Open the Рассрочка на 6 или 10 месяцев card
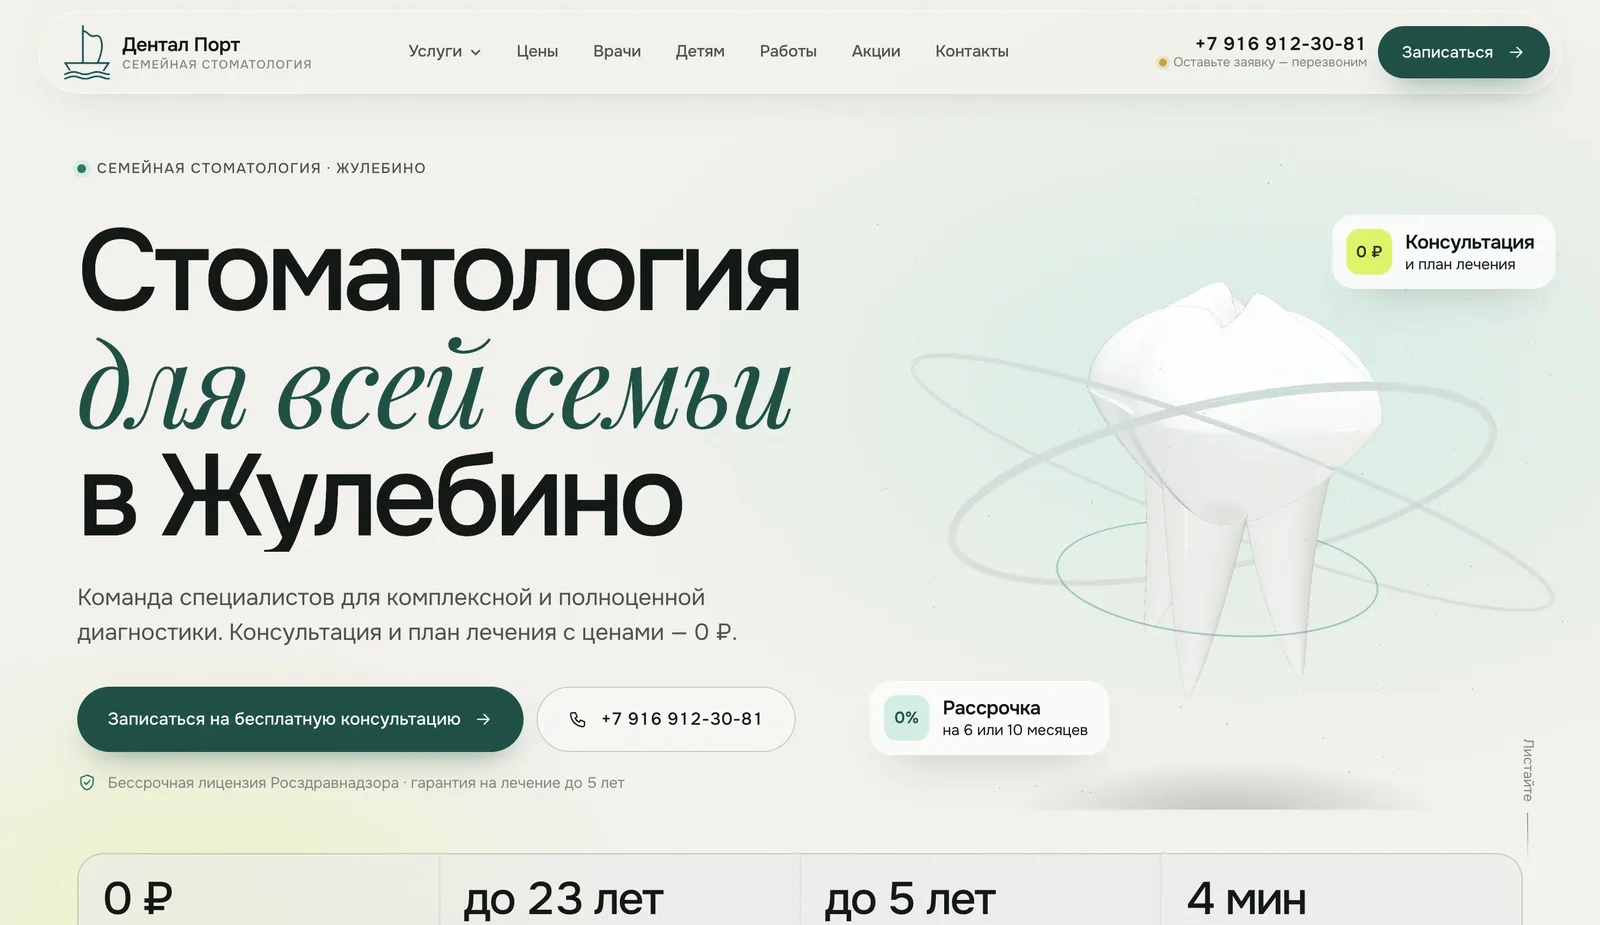Screen dimensions: 1600x925 989,718
